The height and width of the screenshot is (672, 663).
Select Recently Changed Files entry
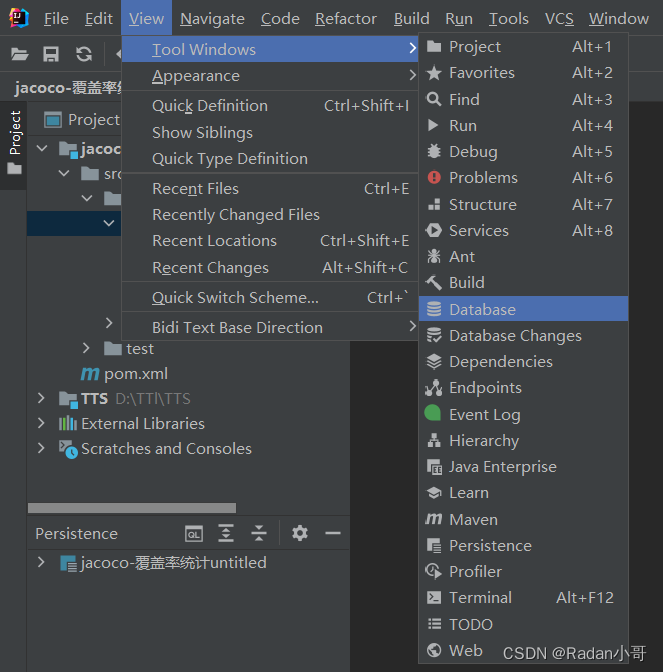(x=270, y=214)
